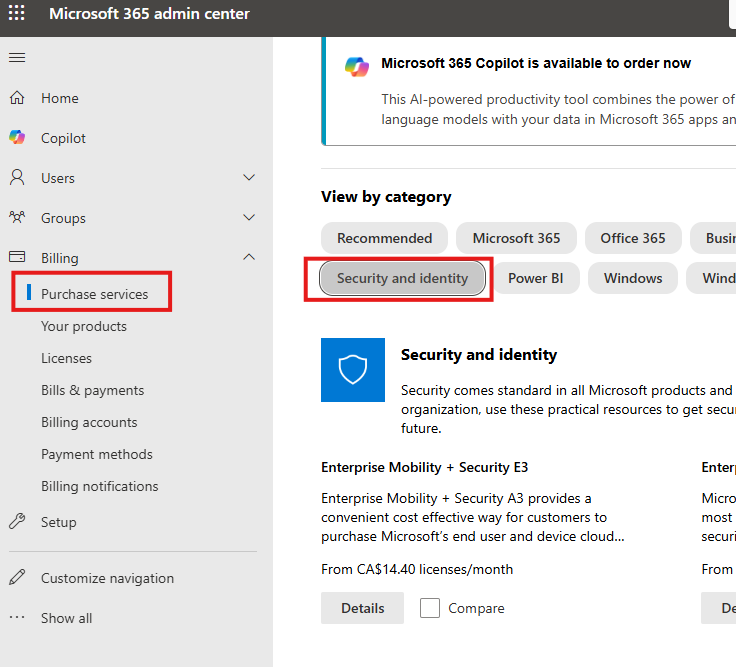Click the Copilot logo in the banner
Screen dimensions: 736x667
tap(357, 67)
